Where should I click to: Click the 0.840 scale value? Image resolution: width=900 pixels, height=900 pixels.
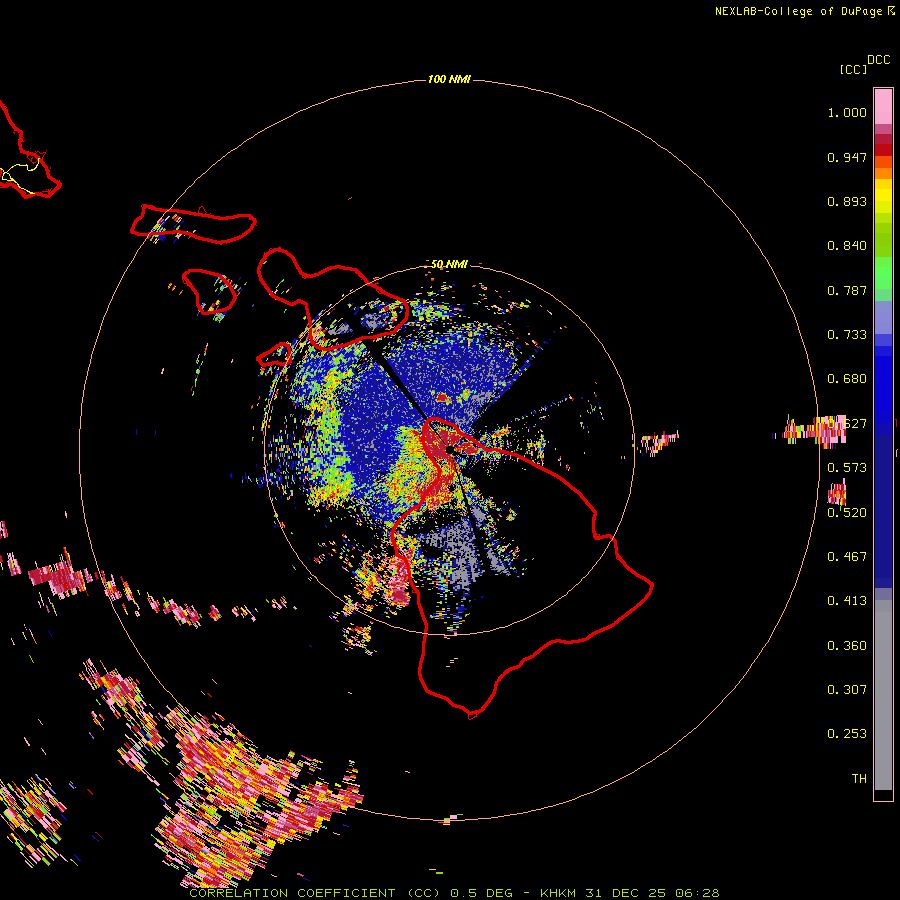point(847,246)
